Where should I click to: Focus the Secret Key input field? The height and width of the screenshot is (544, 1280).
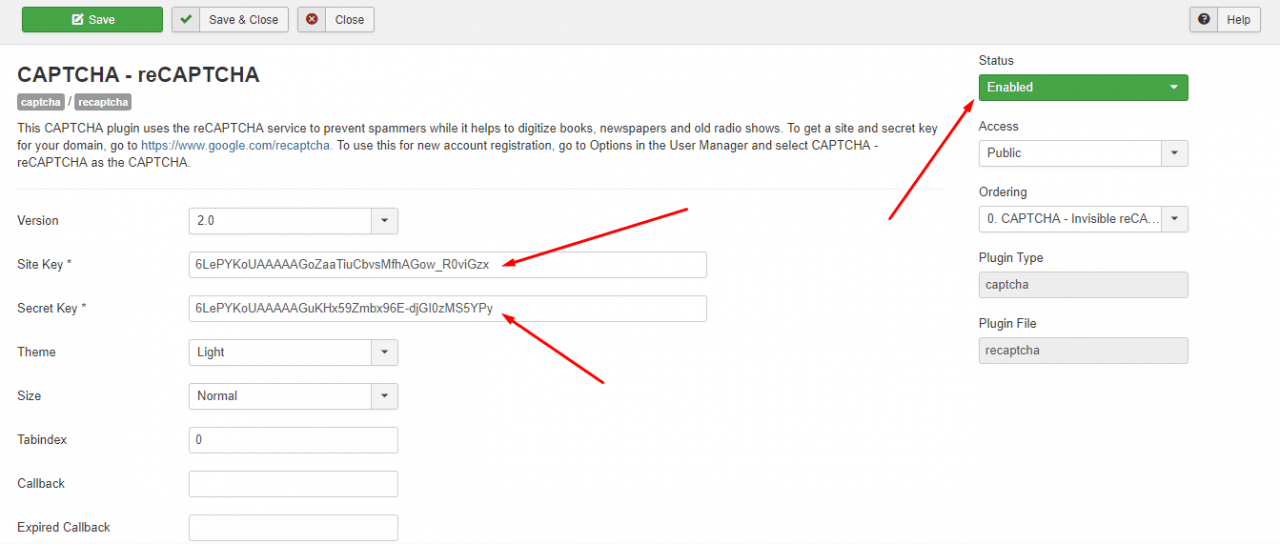[x=448, y=309]
